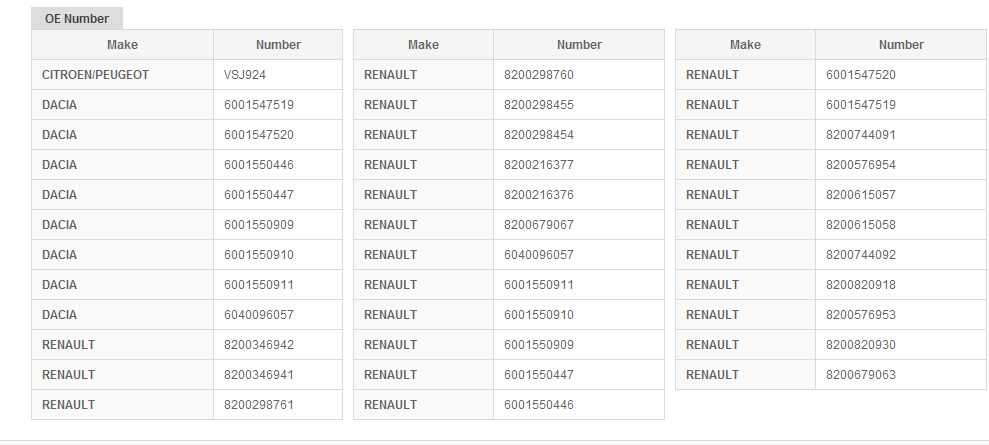989x445 pixels.
Task: Click RENAULT number 8200216377
Action: 539,165
